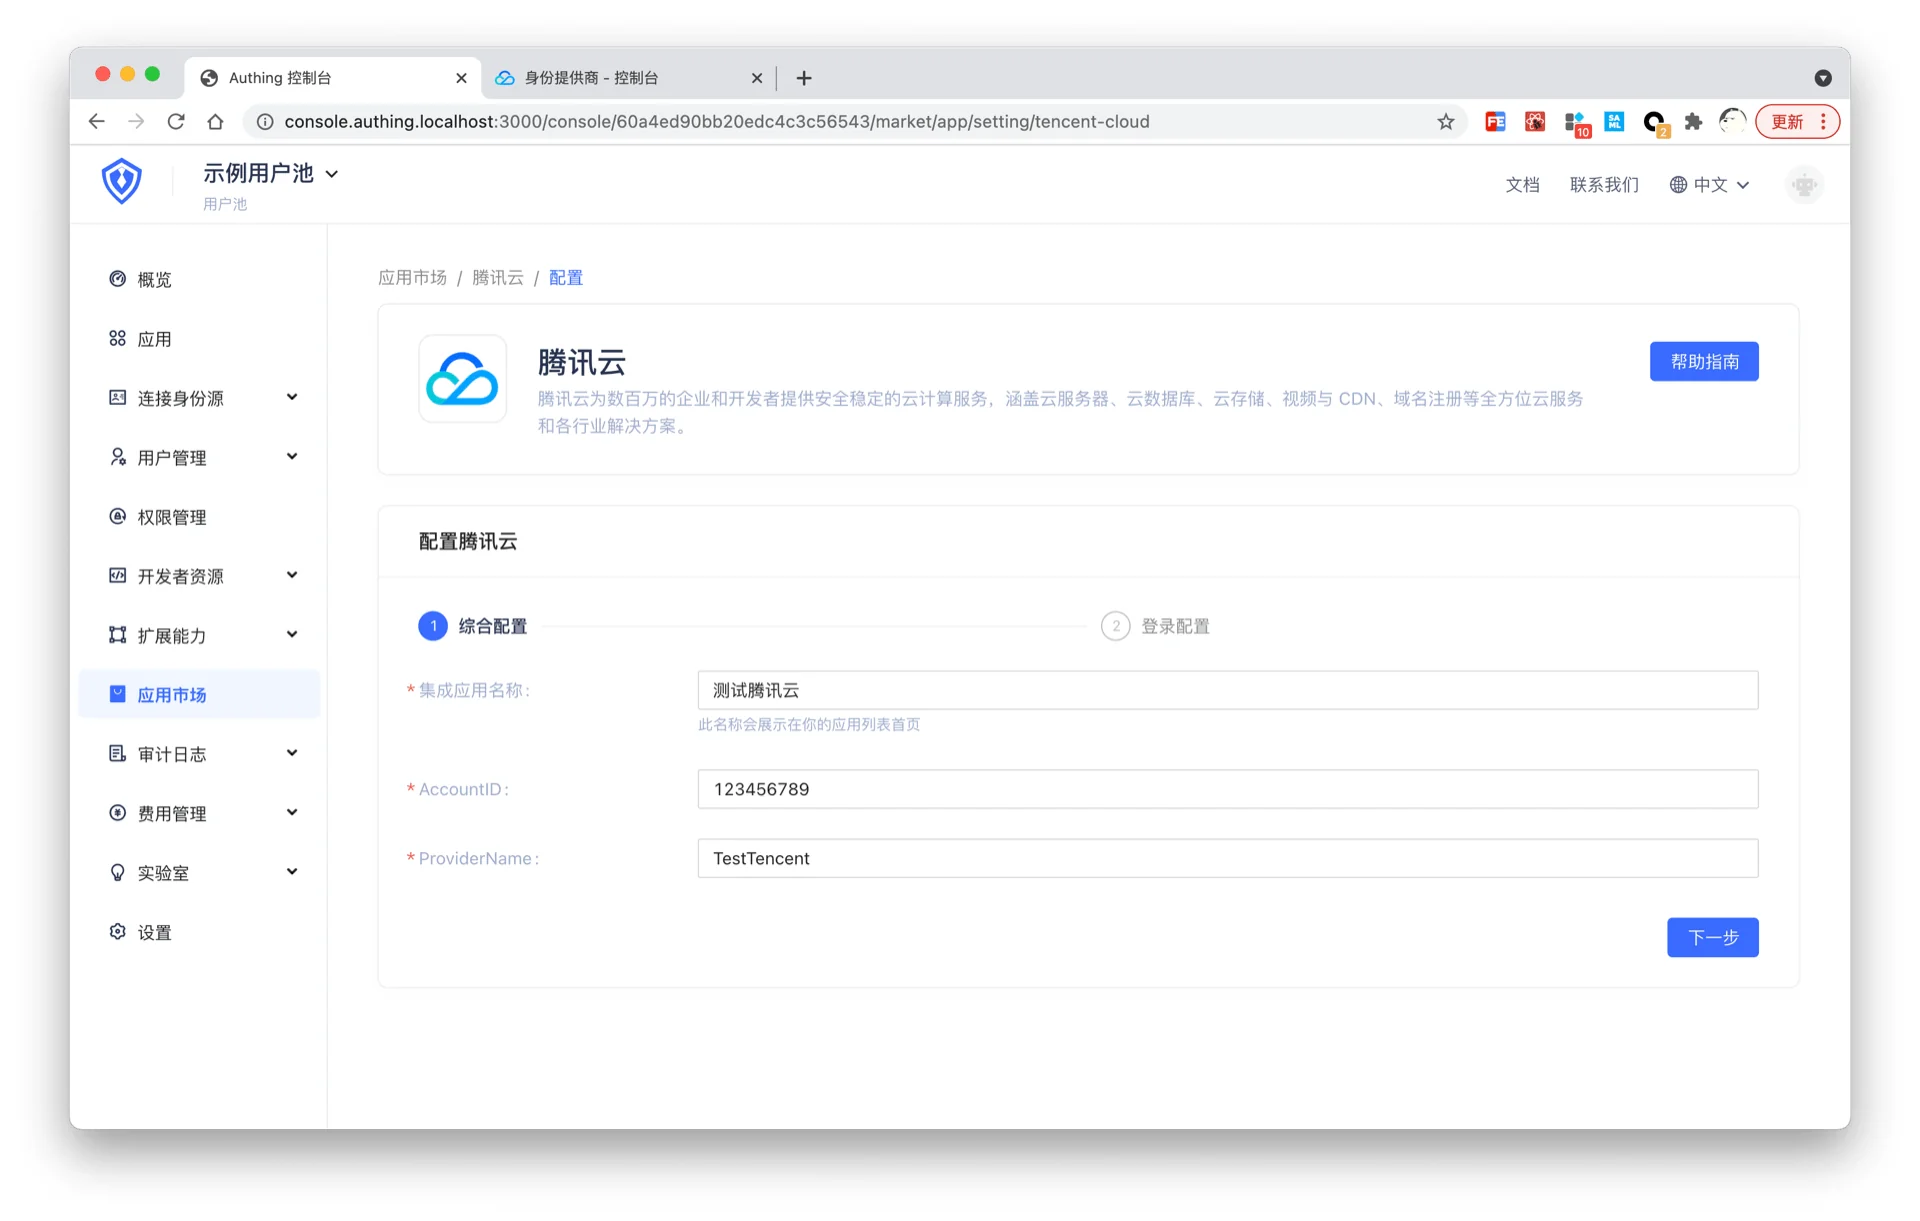Image resolution: width=1920 pixels, height=1221 pixels.
Task: Click the browser profile avatar icon
Action: [x=1732, y=122]
